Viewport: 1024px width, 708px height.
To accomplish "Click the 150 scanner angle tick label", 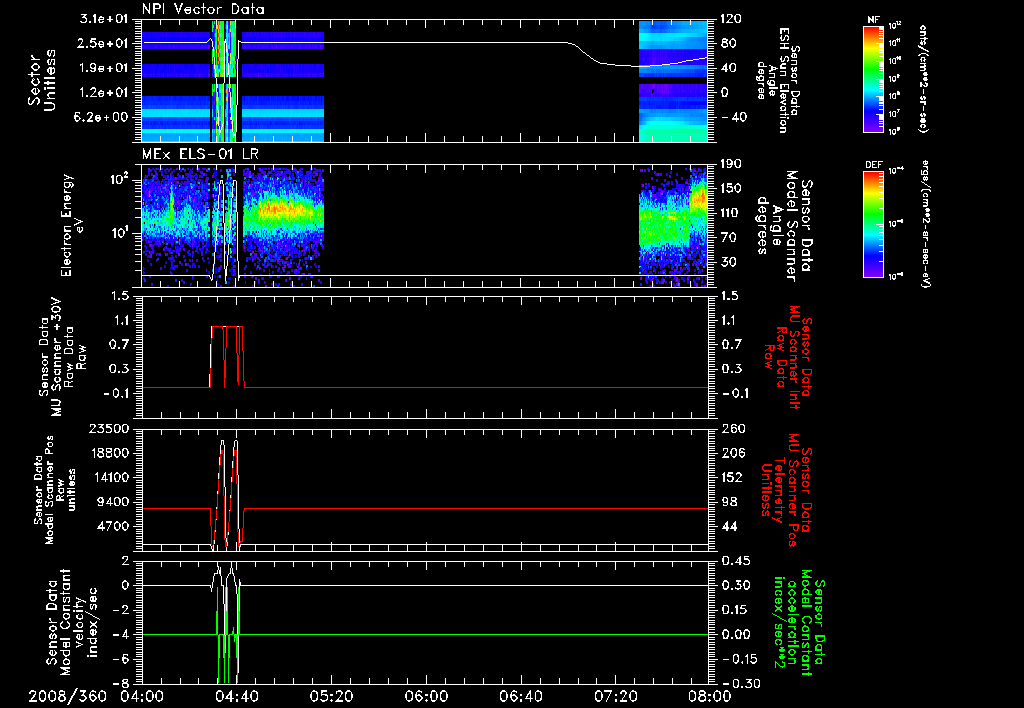I will coord(731,189).
